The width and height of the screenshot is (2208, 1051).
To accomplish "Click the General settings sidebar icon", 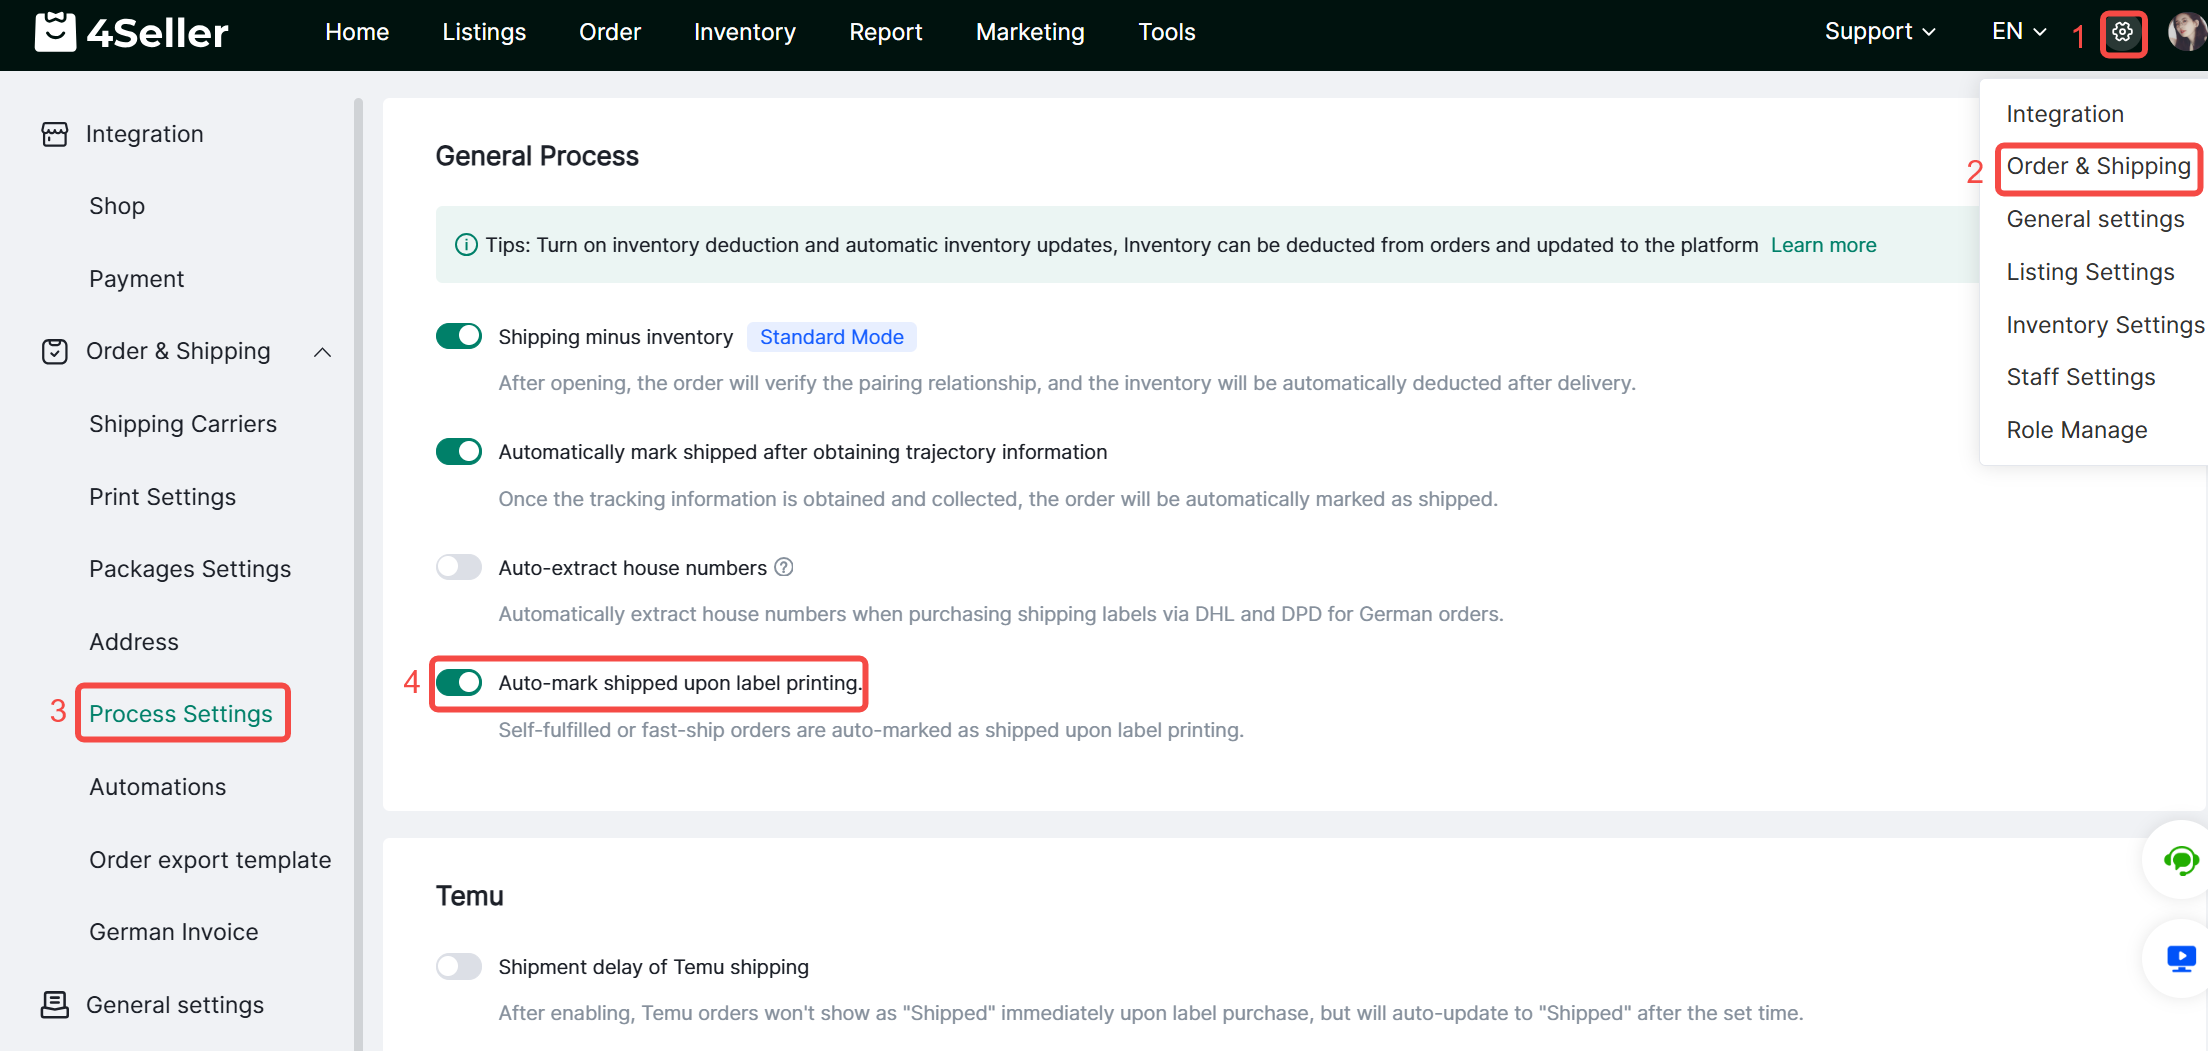I will pos(55,1005).
